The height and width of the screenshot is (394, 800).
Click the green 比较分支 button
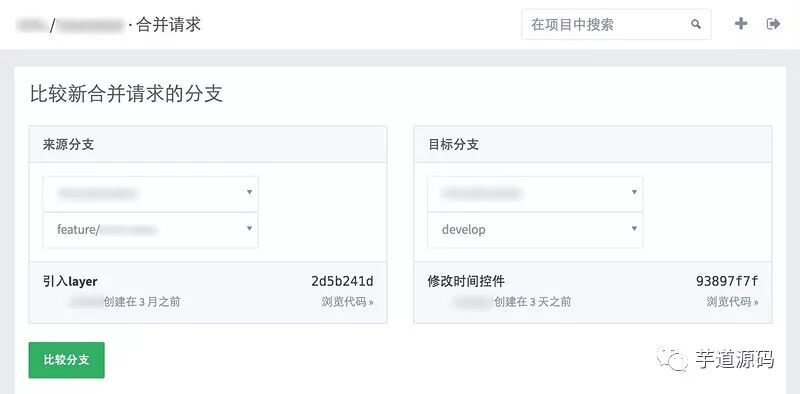click(67, 360)
